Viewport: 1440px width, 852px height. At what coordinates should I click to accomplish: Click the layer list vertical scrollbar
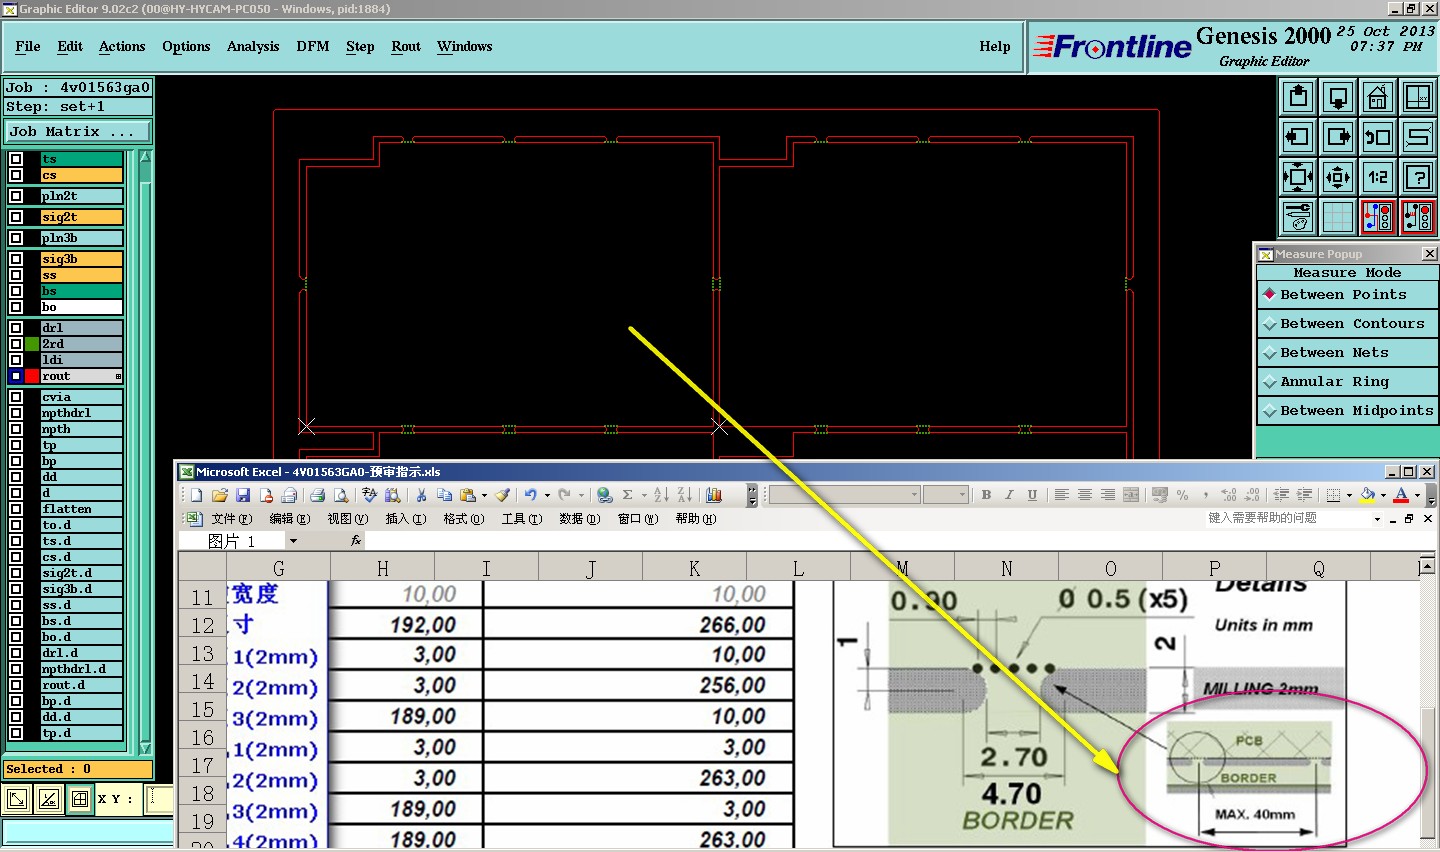pyautogui.click(x=145, y=452)
